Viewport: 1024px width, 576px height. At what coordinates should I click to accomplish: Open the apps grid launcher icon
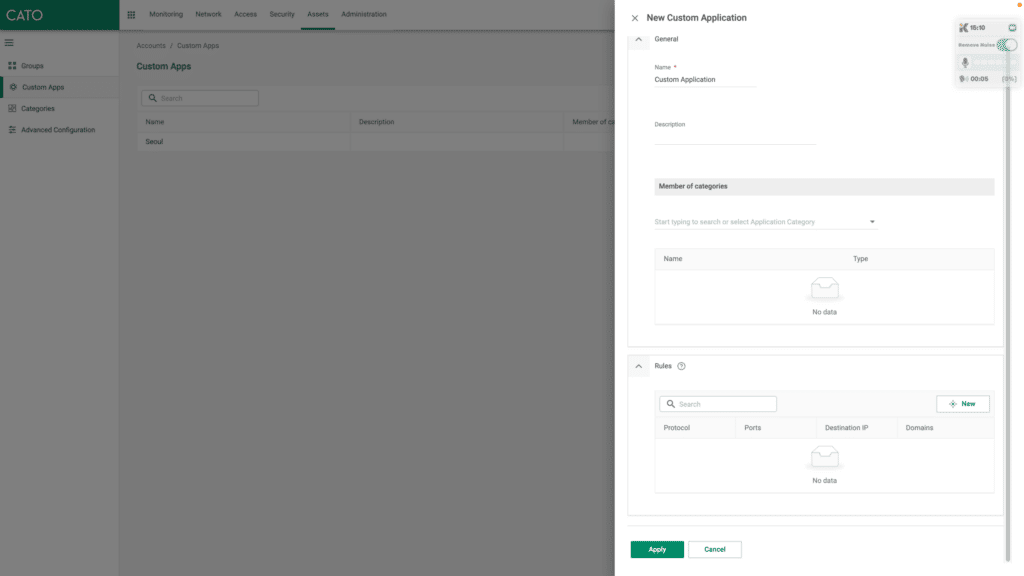tap(130, 14)
